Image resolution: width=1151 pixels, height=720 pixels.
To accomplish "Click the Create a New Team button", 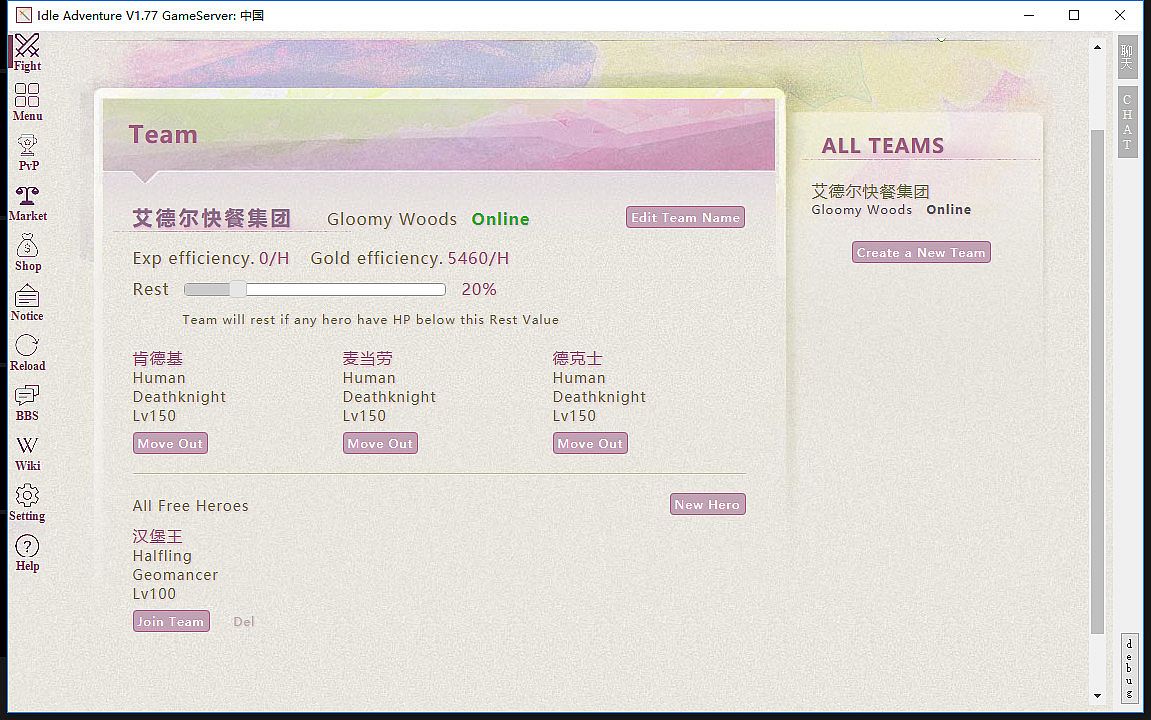I will (921, 252).
